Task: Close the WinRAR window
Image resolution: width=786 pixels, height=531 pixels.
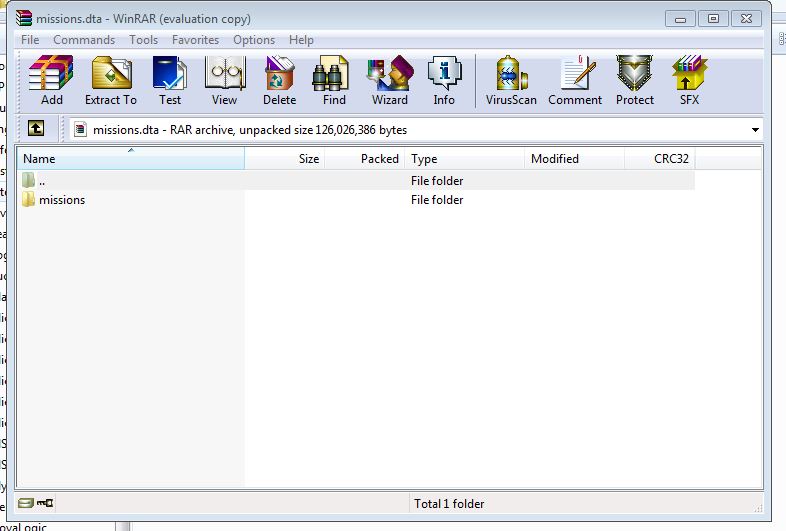Action: [746, 19]
